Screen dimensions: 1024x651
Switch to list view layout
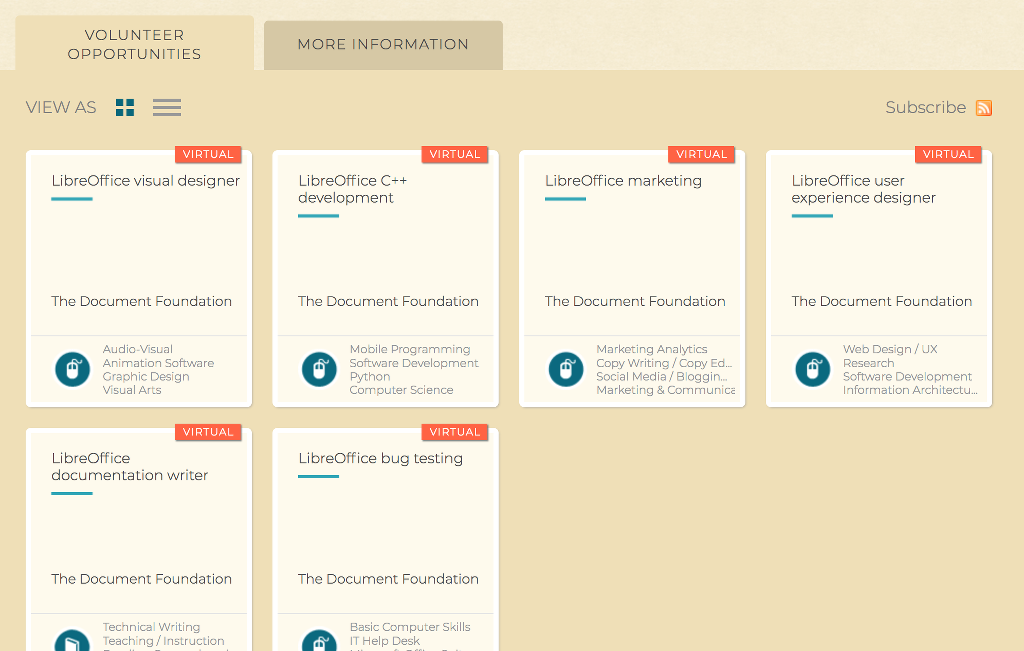click(x=167, y=107)
